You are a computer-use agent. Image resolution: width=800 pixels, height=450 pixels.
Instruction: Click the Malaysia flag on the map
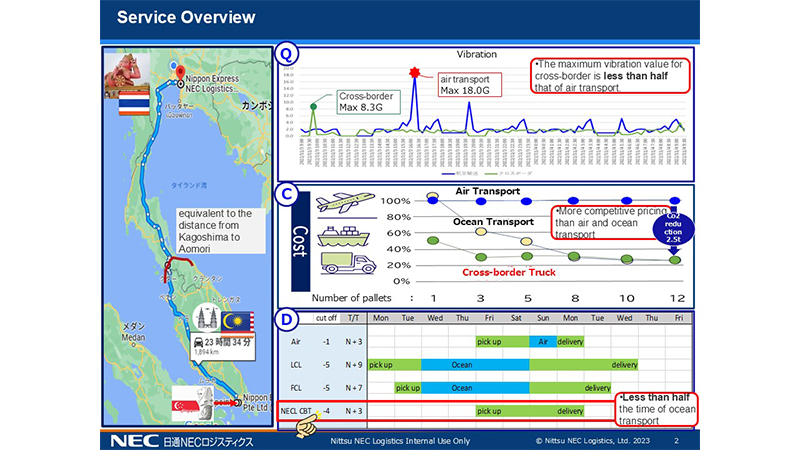[x=238, y=322]
